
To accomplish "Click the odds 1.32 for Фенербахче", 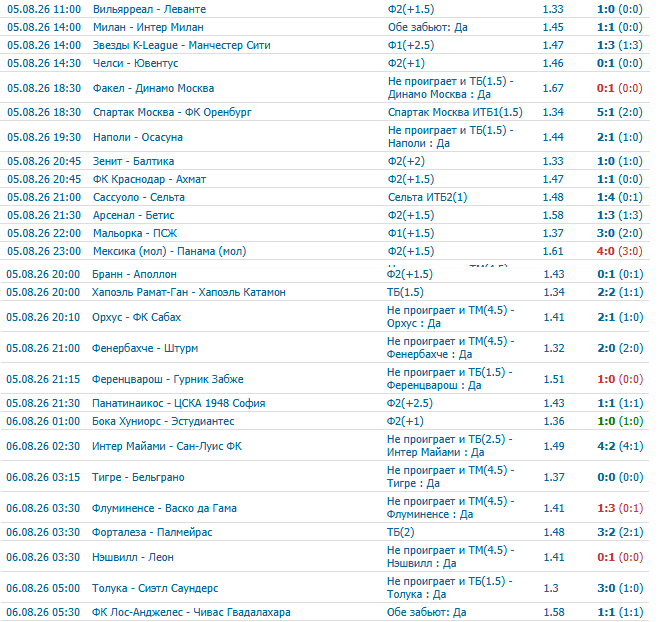I will click(554, 348).
